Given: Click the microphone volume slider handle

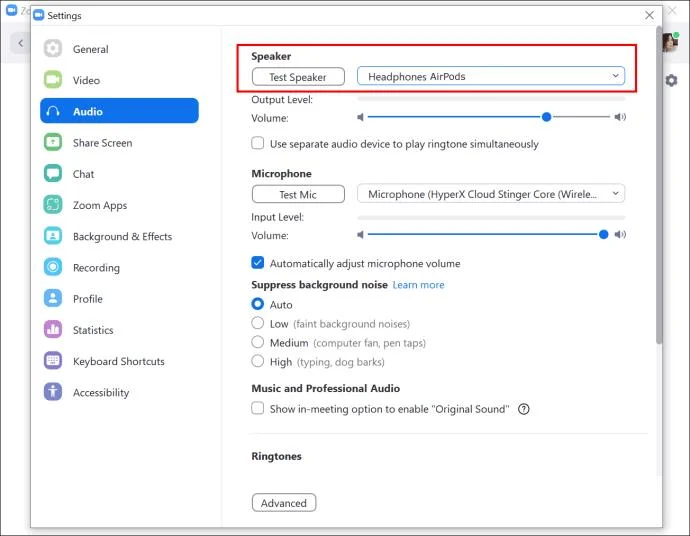Looking at the screenshot, I should coord(603,235).
